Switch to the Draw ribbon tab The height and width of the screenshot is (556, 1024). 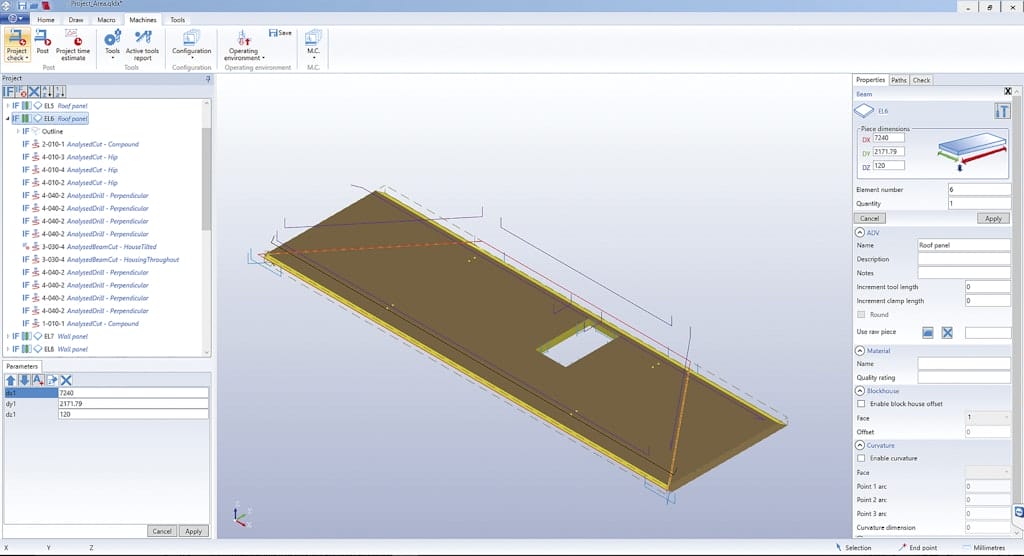click(x=77, y=20)
